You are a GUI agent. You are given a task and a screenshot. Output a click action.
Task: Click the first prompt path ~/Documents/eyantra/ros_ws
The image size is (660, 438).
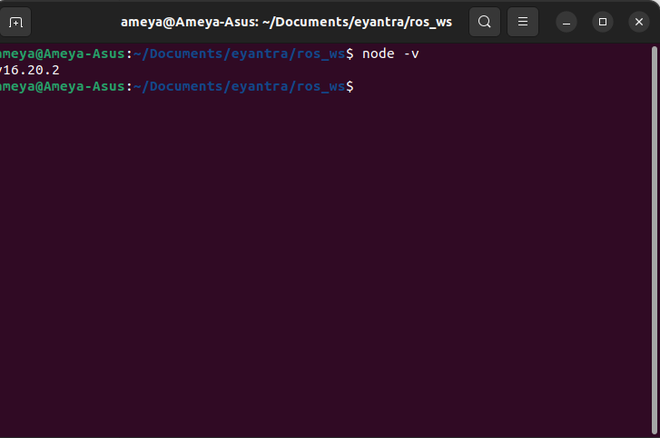pos(239,54)
